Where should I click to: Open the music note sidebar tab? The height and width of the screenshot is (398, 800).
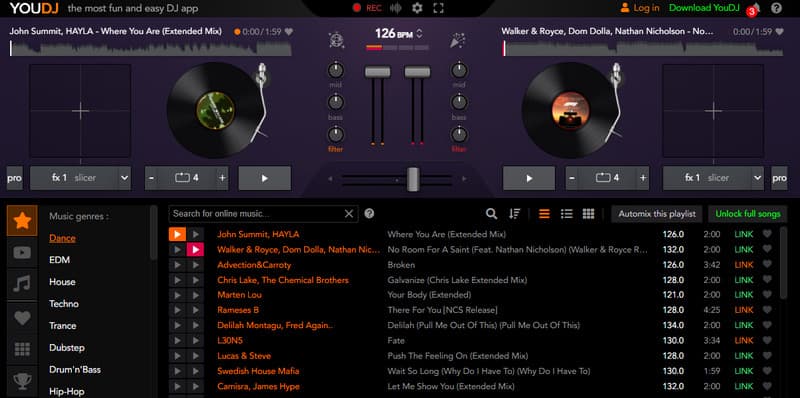coord(22,284)
